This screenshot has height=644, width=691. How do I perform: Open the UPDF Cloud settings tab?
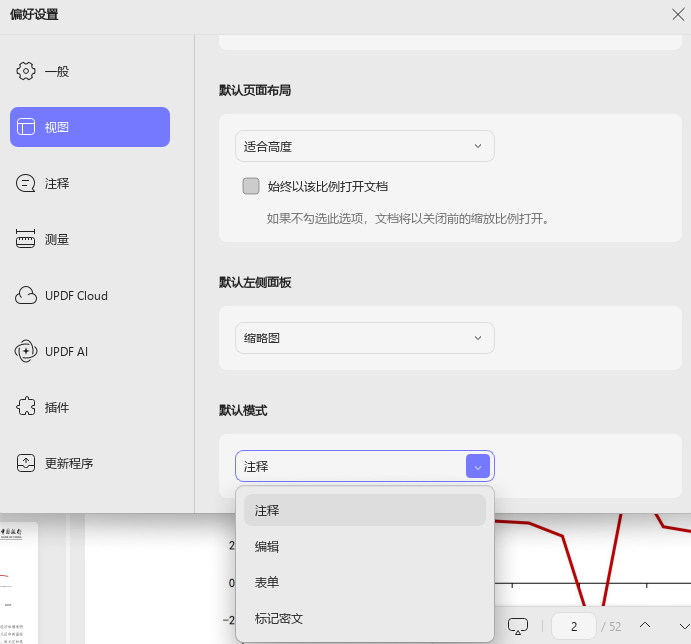[x=89, y=295]
